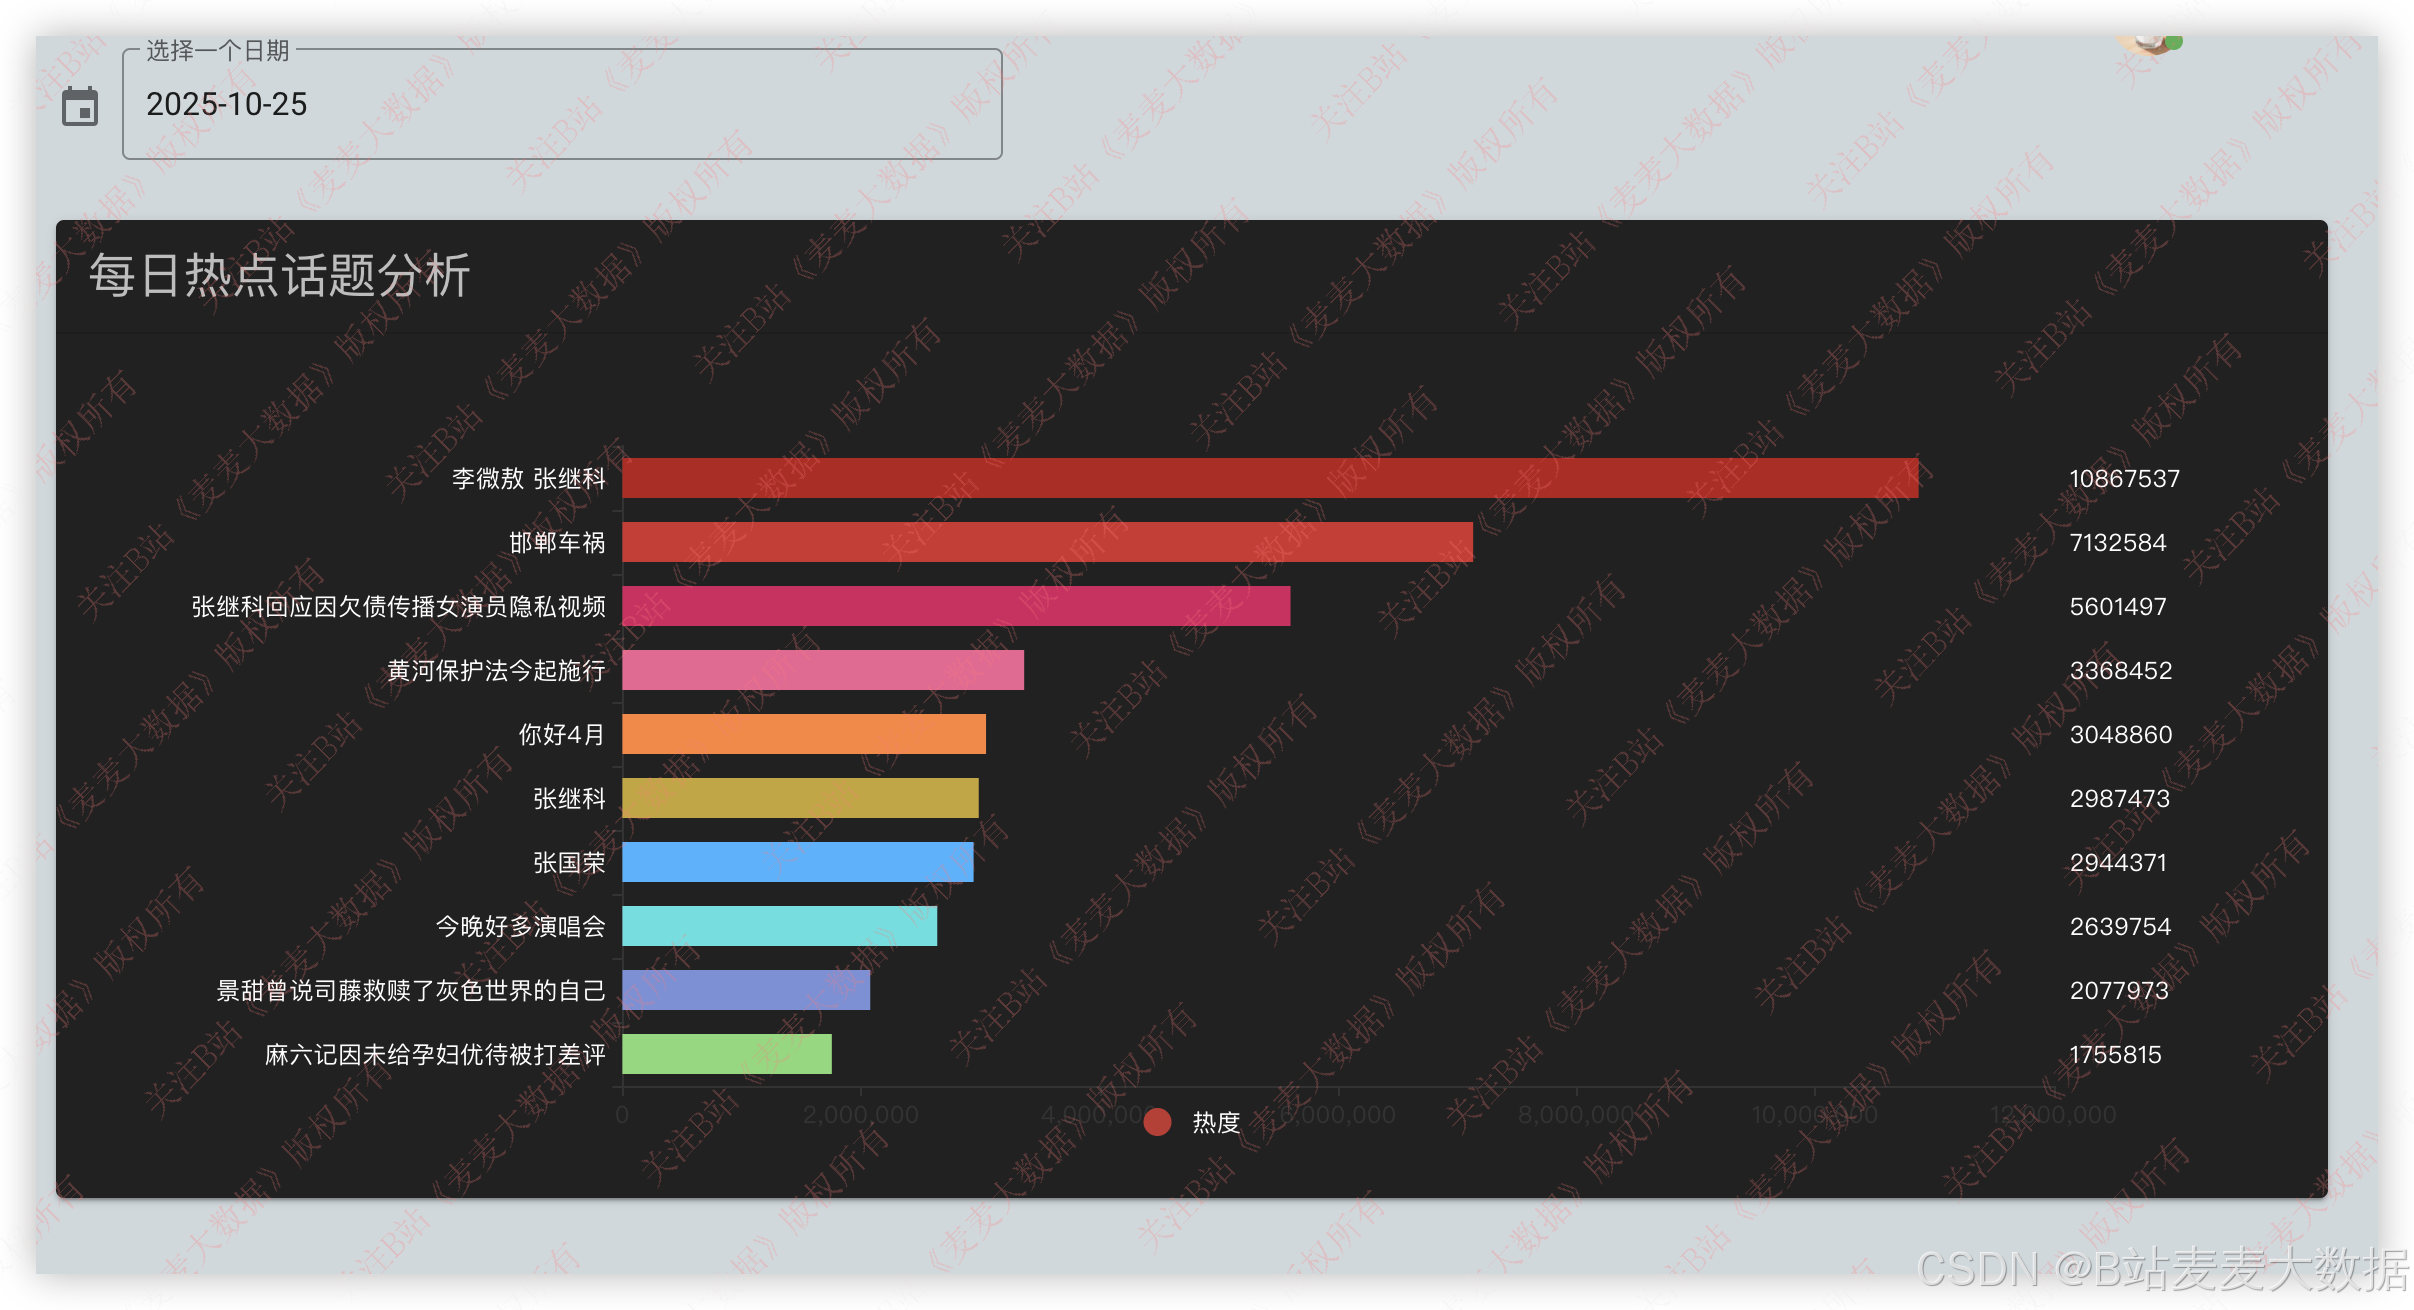The height and width of the screenshot is (1310, 2414).
Task: Select the orange 你好4月 bar
Action: (803, 734)
